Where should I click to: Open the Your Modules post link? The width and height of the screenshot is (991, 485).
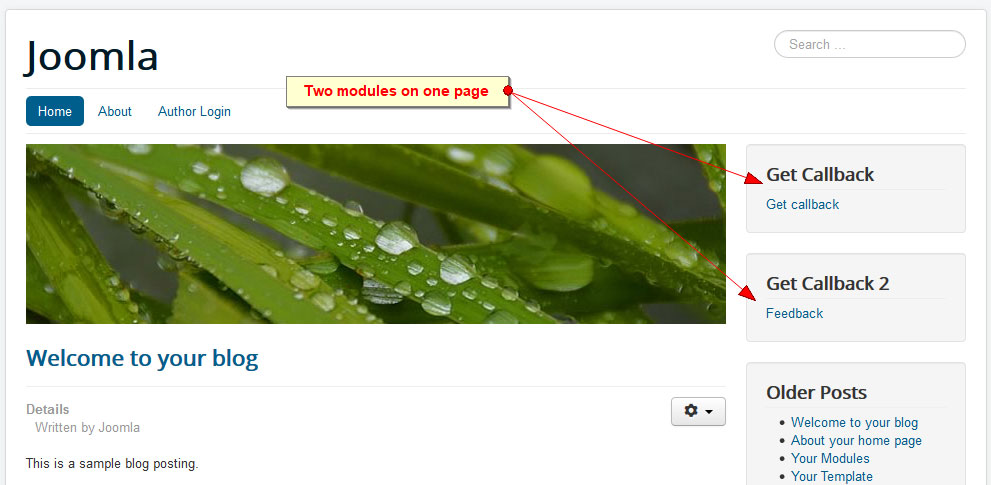point(830,458)
